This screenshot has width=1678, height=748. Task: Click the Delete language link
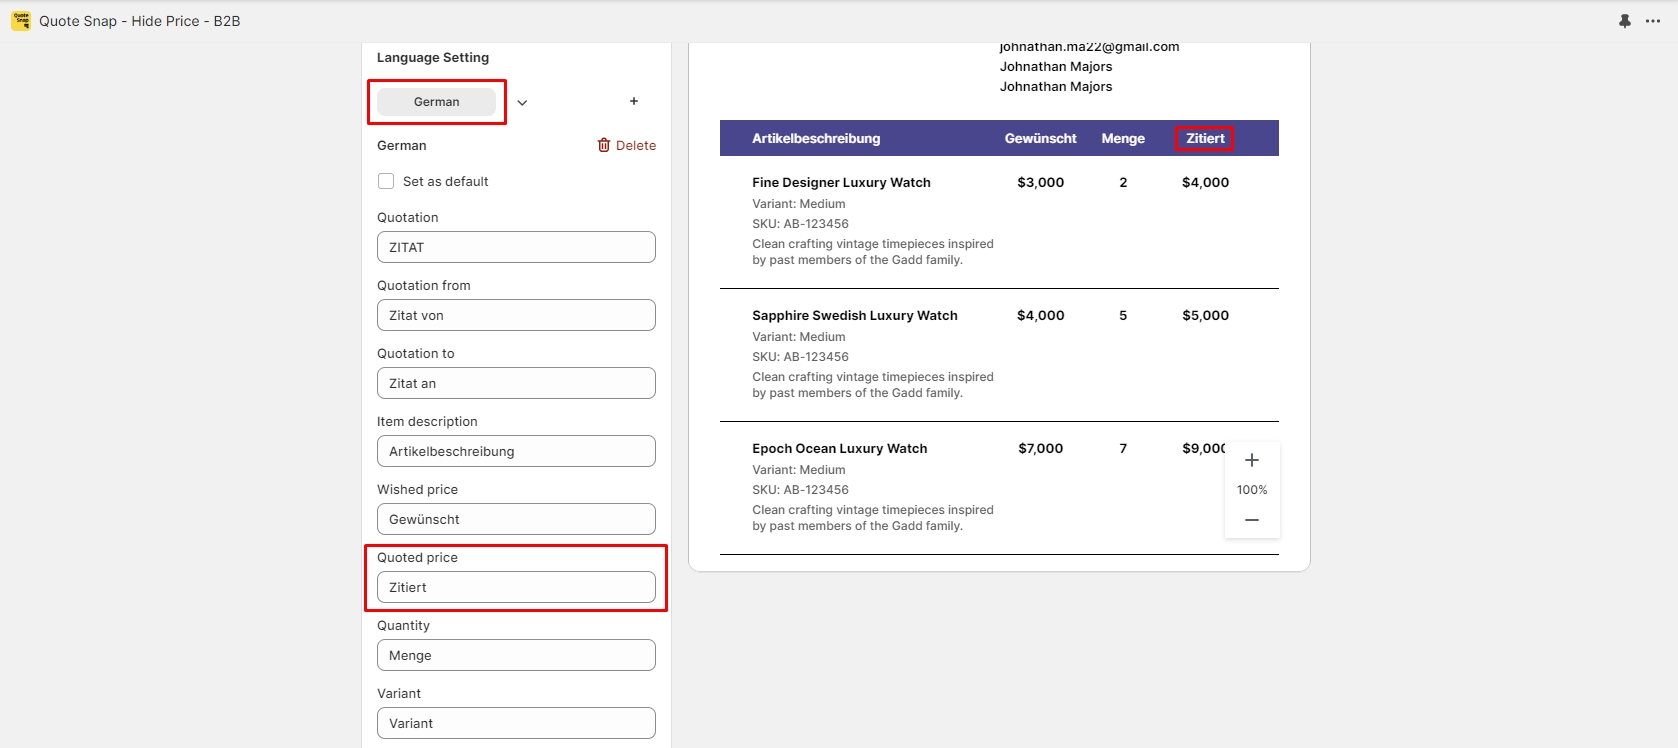pyautogui.click(x=635, y=145)
